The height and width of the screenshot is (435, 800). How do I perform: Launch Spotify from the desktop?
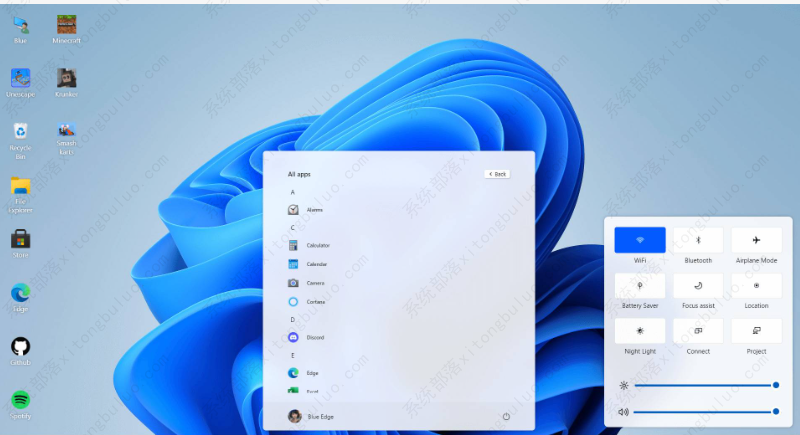pyautogui.click(x=20, y=400)
